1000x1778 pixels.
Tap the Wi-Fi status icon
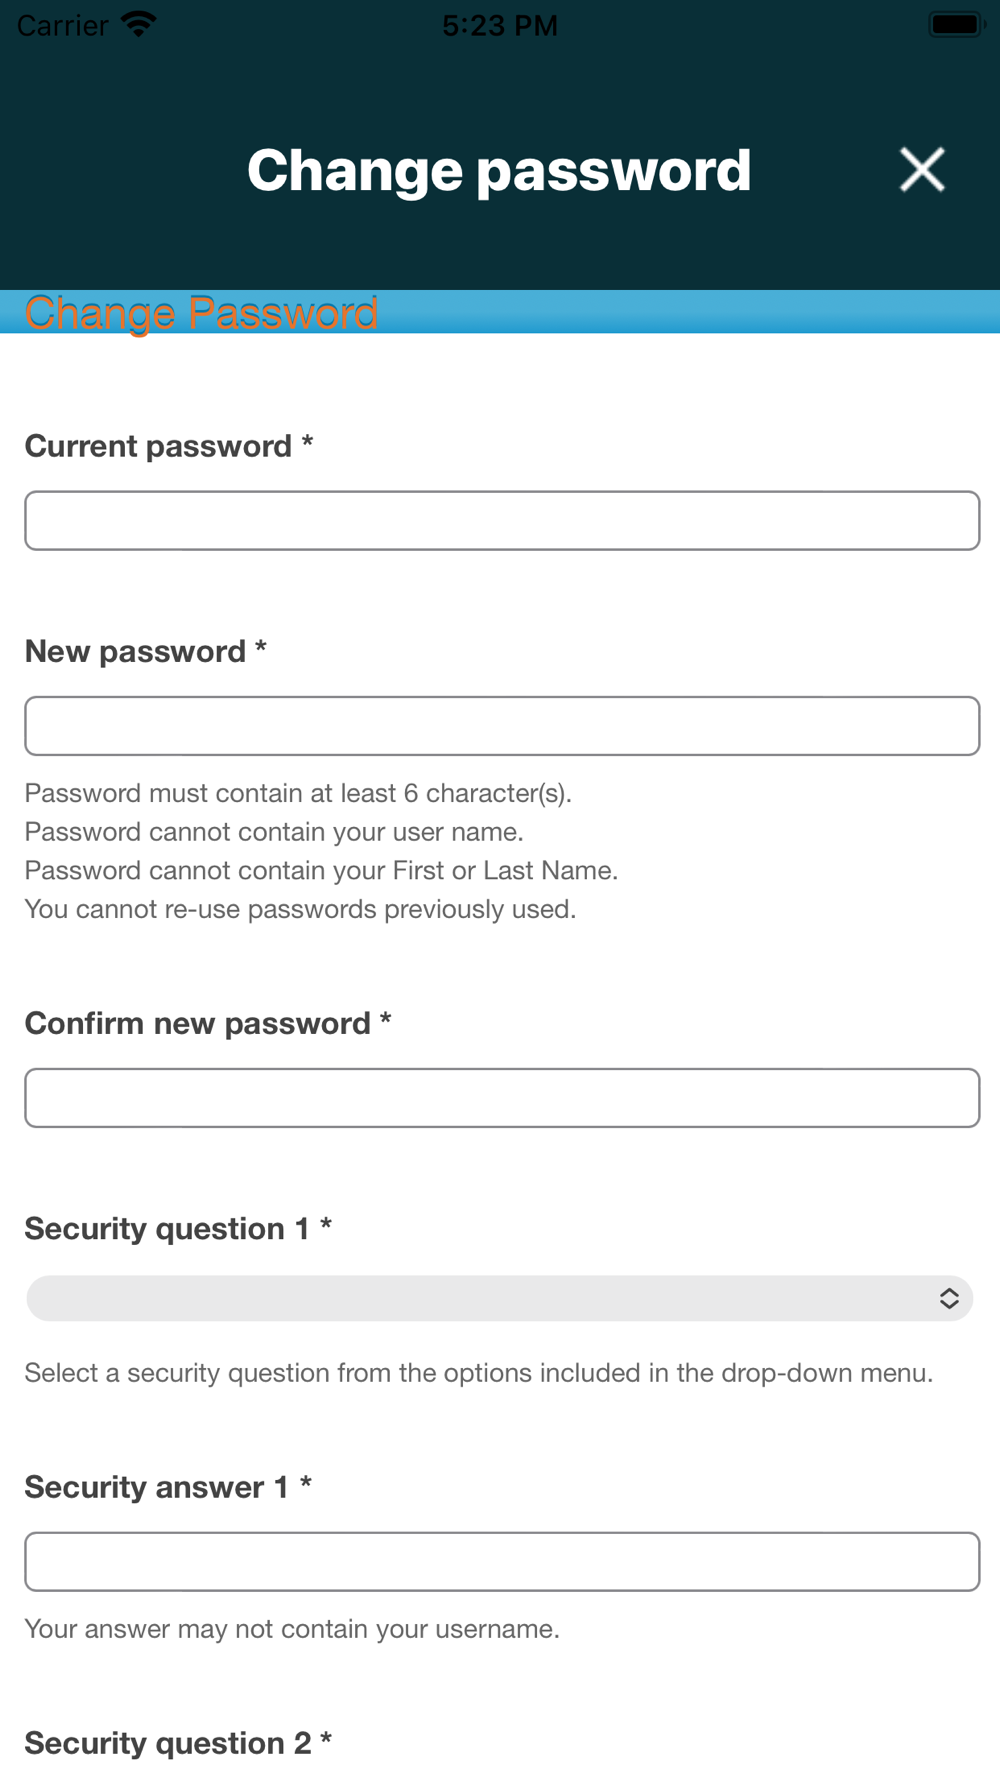[x=139, y=24]
